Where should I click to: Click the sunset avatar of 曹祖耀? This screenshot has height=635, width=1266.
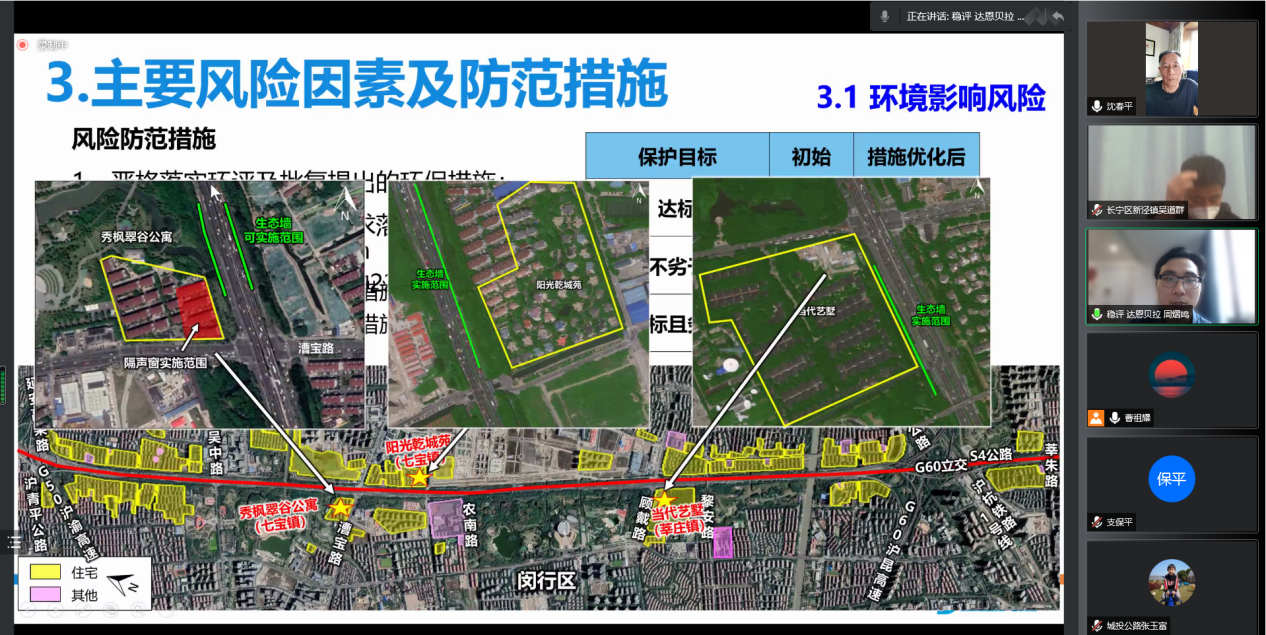[1171, 375]
